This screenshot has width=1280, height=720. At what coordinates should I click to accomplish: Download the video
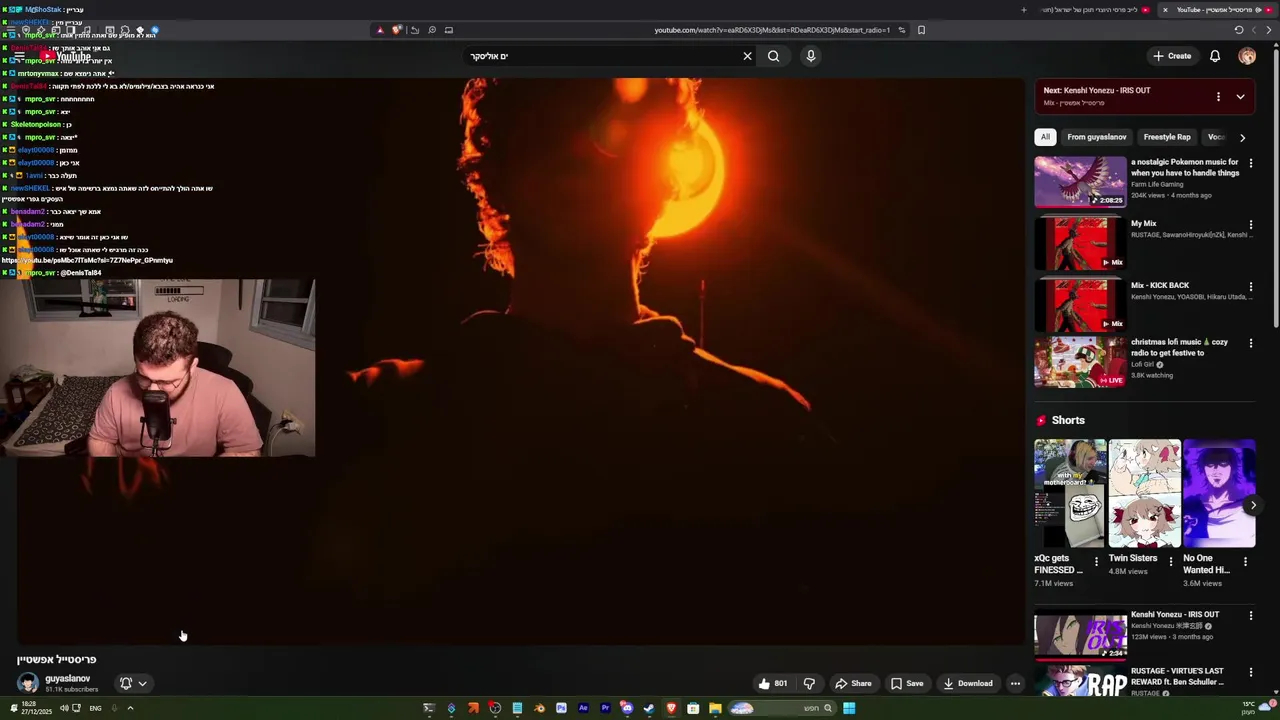tap(967, 684)
